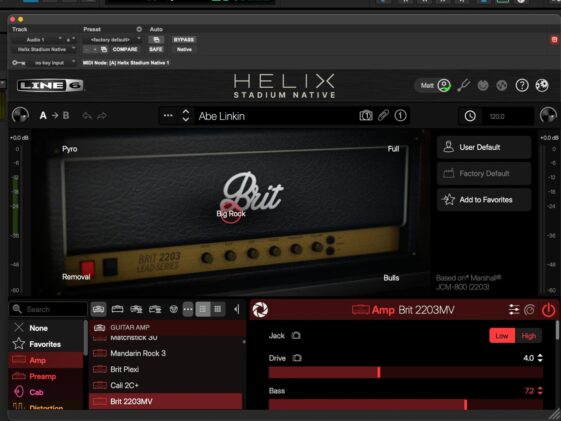Image resolution: width=561 pixels, height=421 pixels.
Task: Open the Audio 1 track dropdown
Action: (39, 39)
